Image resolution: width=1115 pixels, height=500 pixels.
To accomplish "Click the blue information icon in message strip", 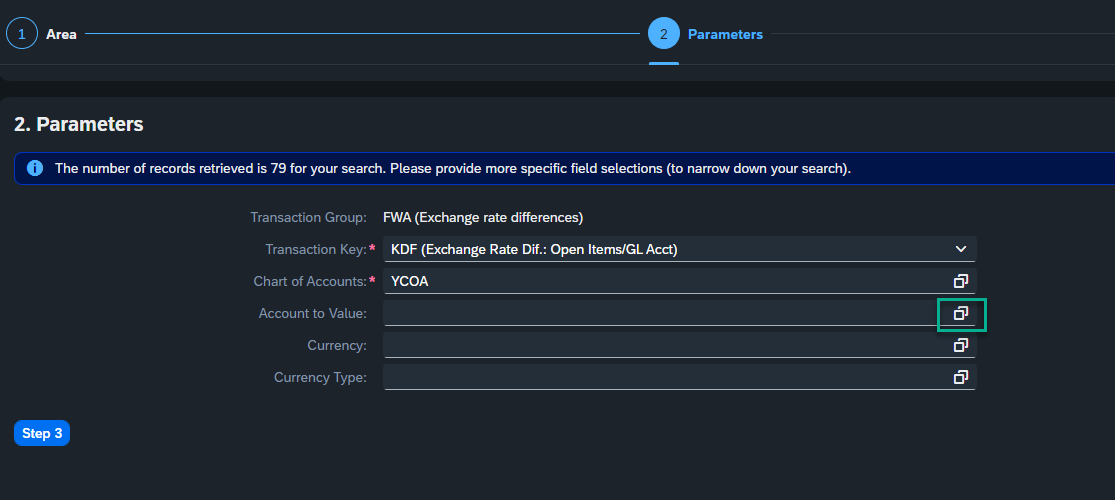I will pos(35,169).
